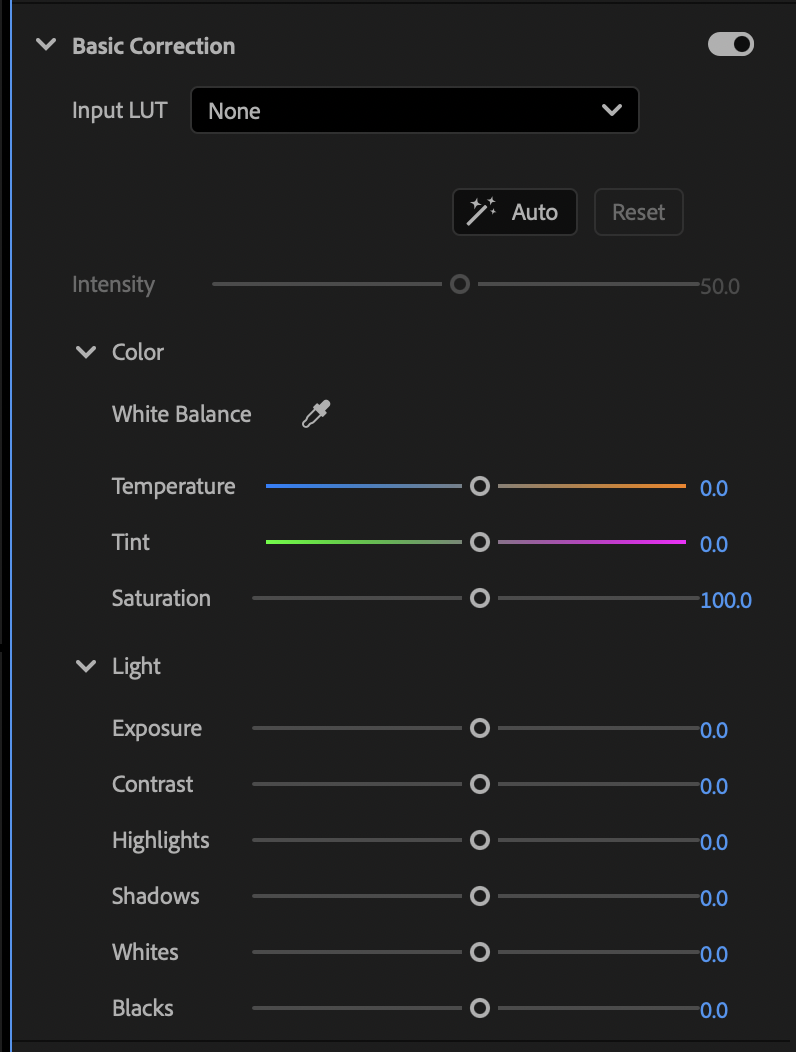Click the Temperature value field

pos(713,488)
